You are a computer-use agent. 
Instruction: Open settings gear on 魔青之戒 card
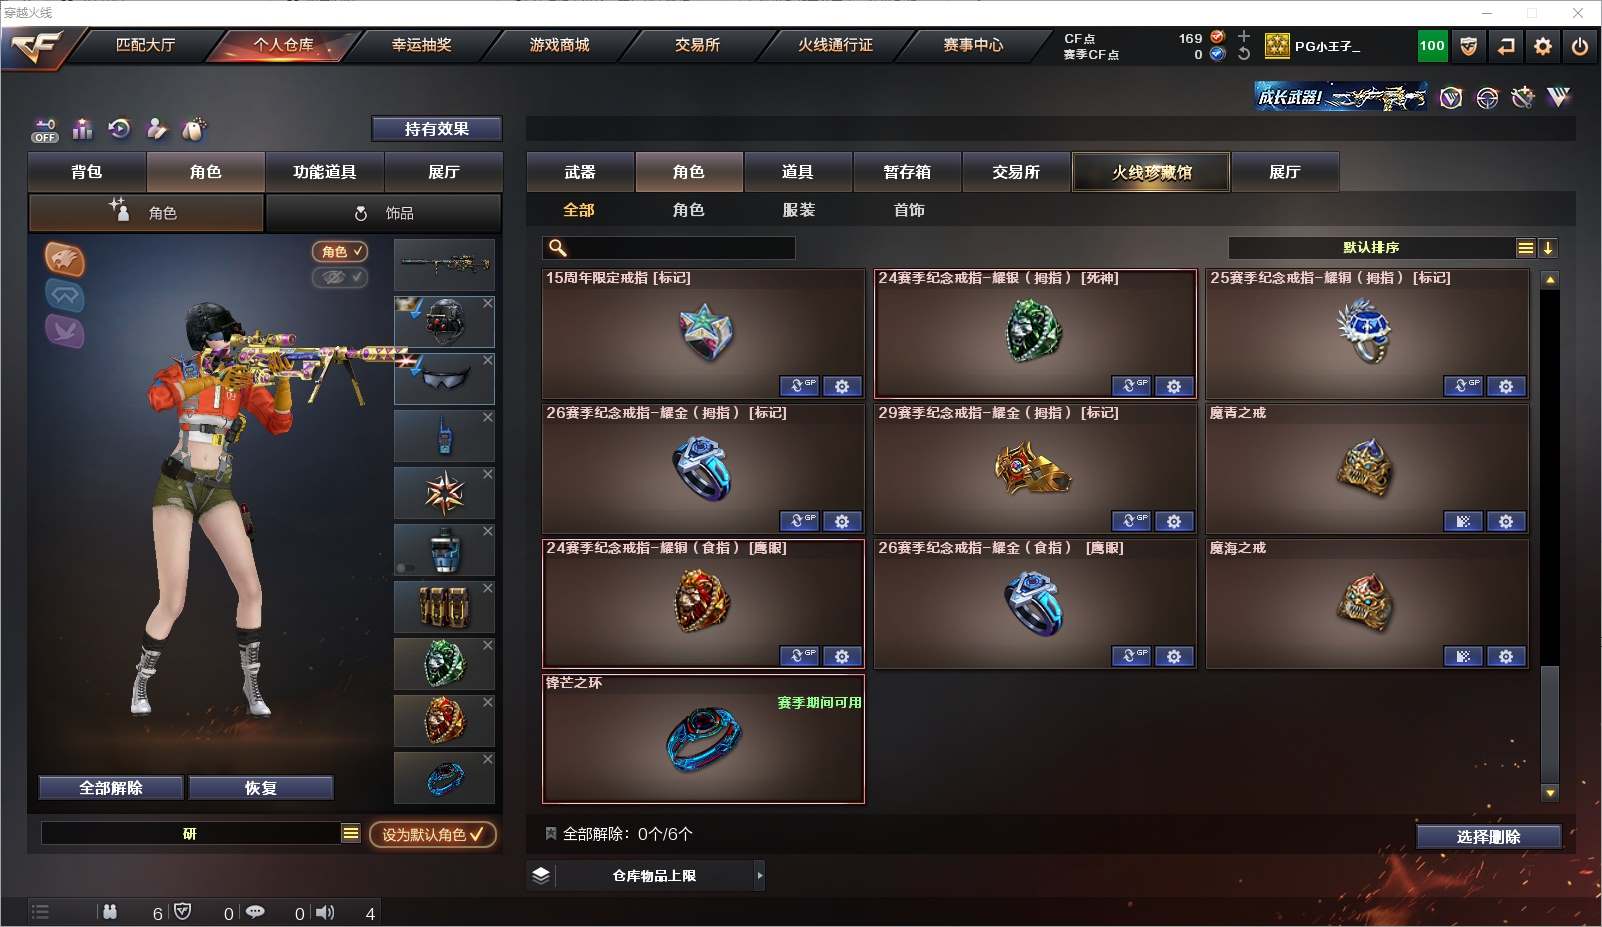coord(1506,521)
